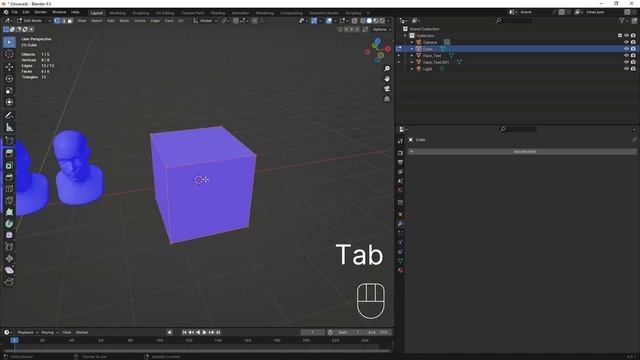Collapse the Collection in Outliner
Viewport: 640px width, 360px height.
[405, 36]
